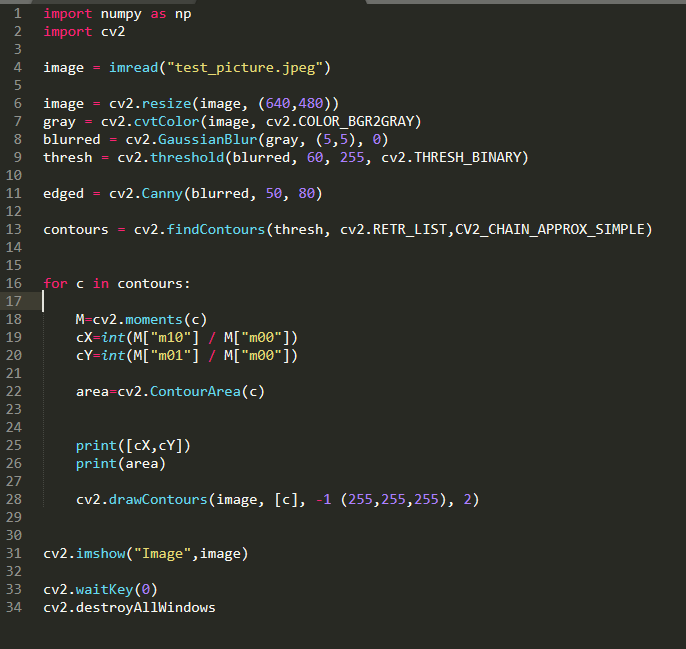Click the value 50 in the Canny call
The image size is (686, 649).
[274, 193]
